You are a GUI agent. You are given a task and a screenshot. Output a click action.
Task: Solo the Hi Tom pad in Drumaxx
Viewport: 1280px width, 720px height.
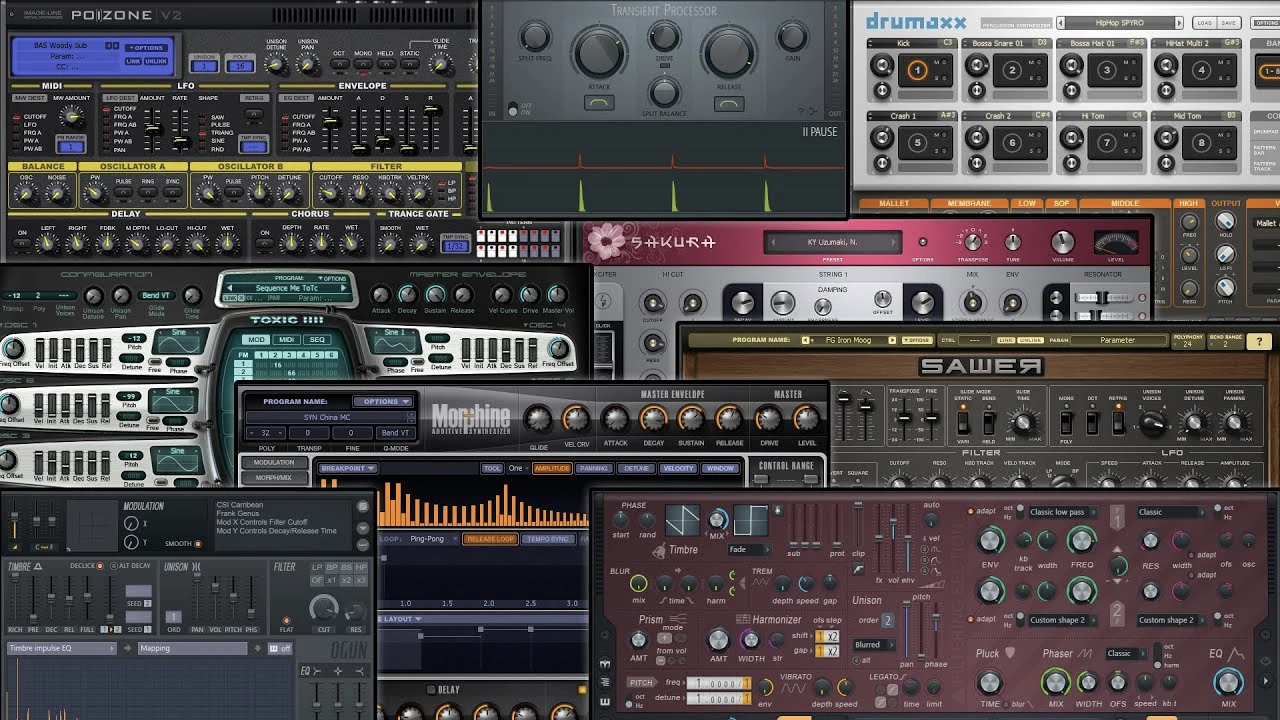(x=1132, y=150)
